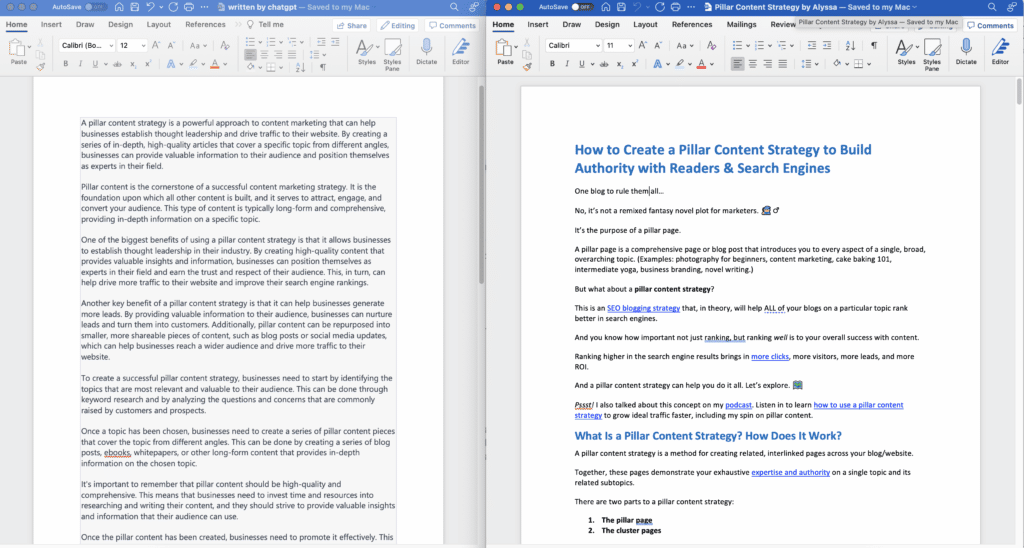1024x548 pixels.
Task: Click the "Tell me" search field
Action: pos(270,24)
